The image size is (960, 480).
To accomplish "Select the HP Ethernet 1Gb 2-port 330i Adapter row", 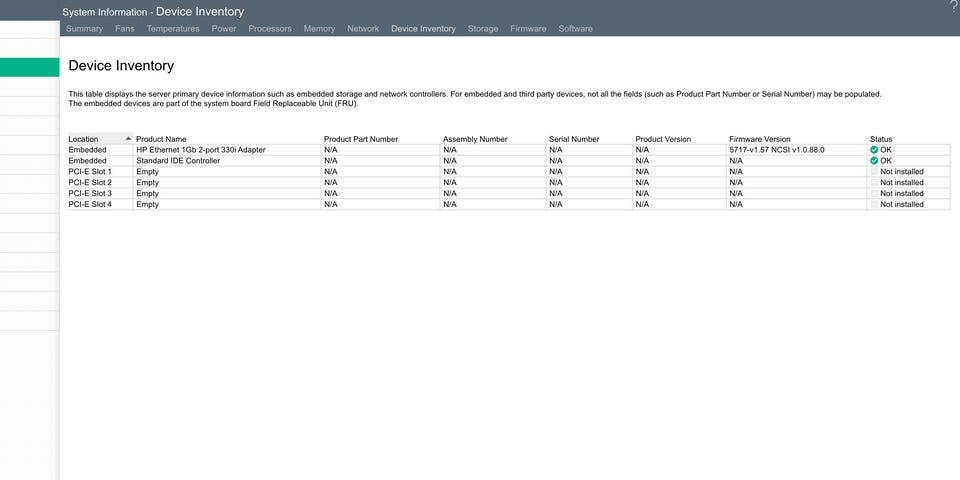I will pos(201,150).
